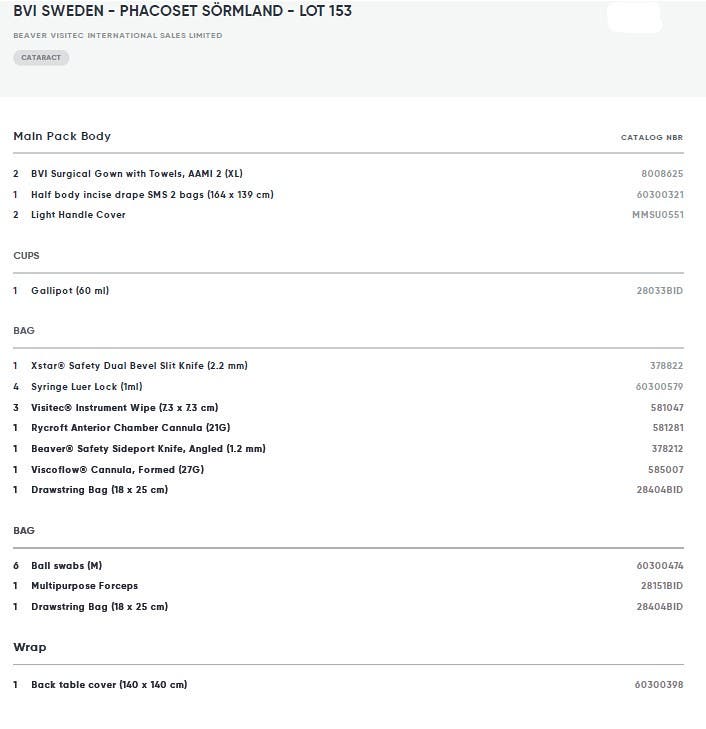706x729 pixels.
Task: Select catalog number MMSU0551
Action: point(658,215)
